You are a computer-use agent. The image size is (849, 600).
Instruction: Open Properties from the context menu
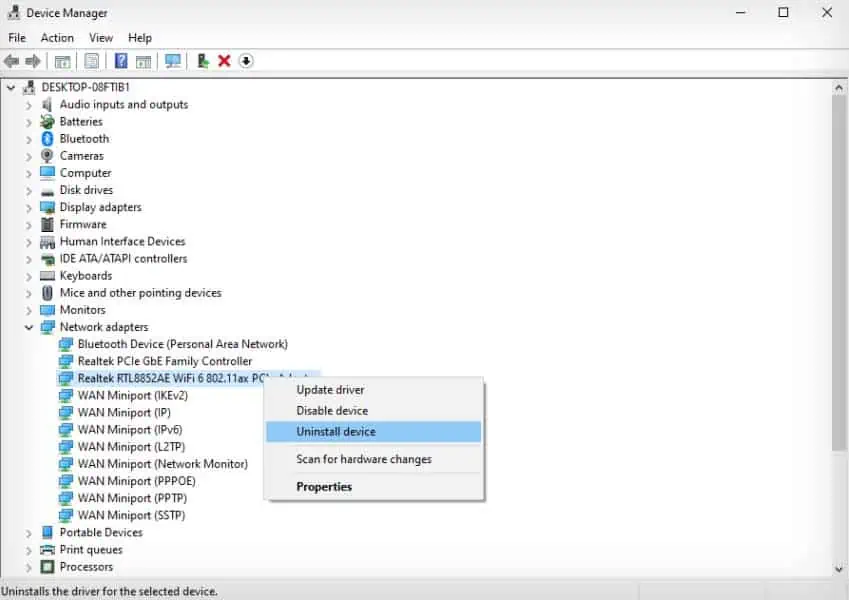(374, 487)
